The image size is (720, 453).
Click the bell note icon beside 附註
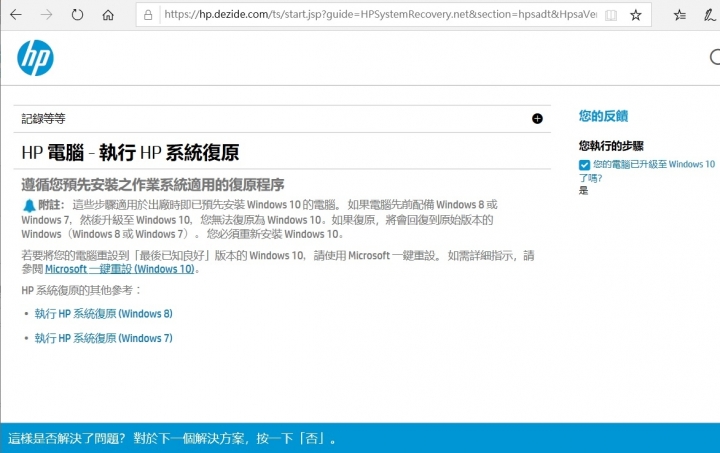pos(29,205)
